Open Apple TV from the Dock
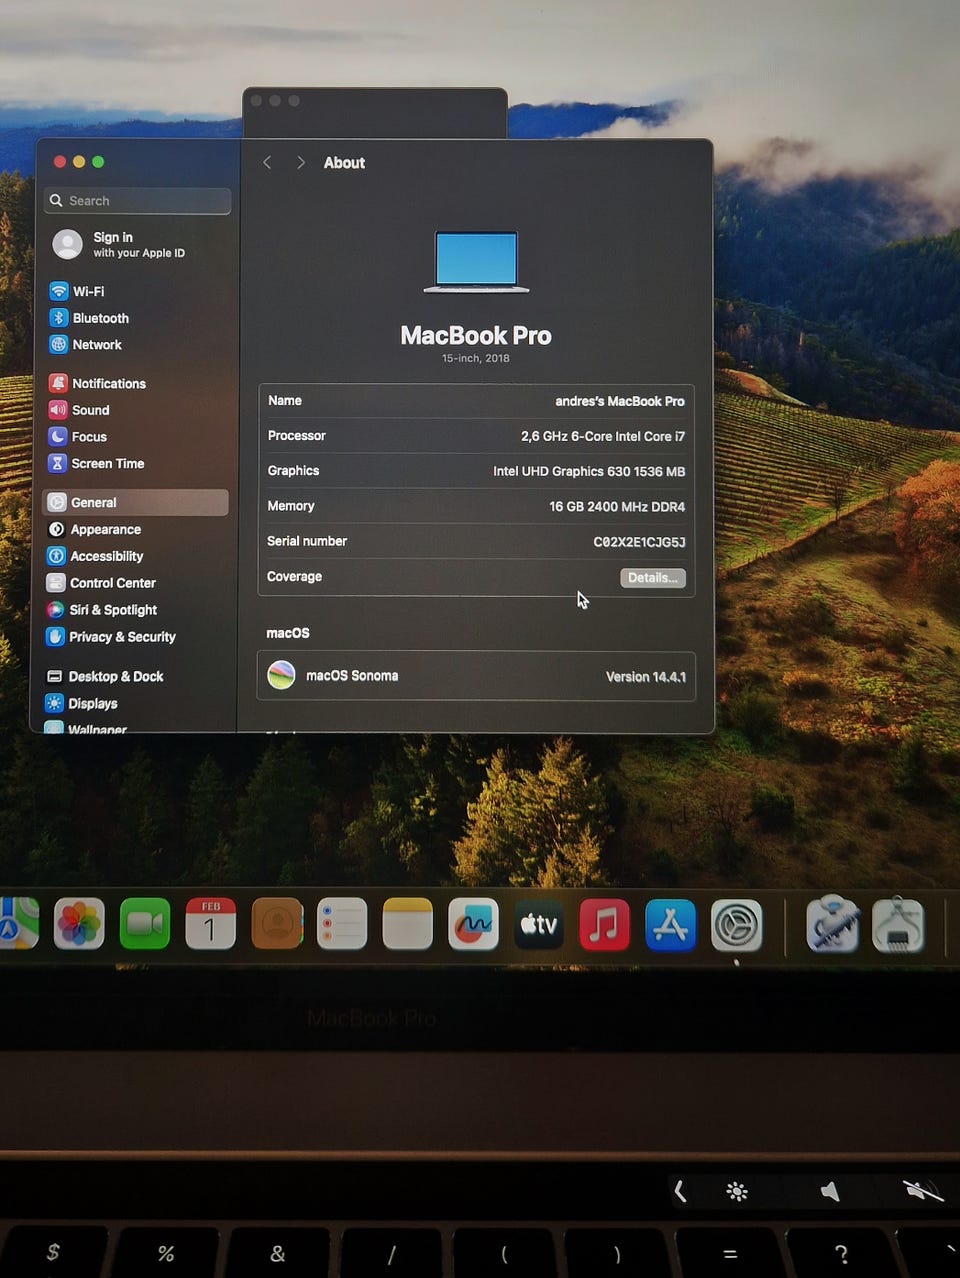The height and width of the screenshot is (1278, 960). coord(539,924)
